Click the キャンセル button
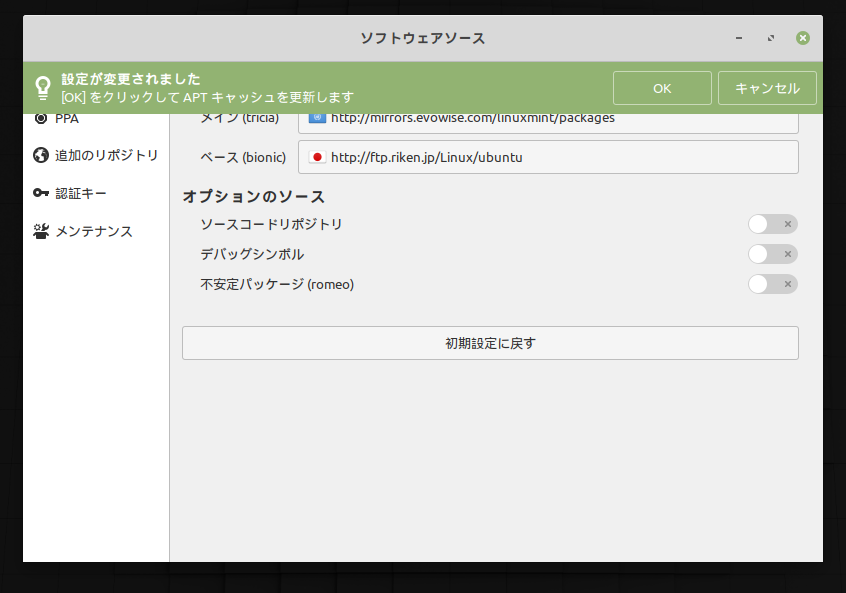Screen dimensions: 846x593 pos(767,88)
